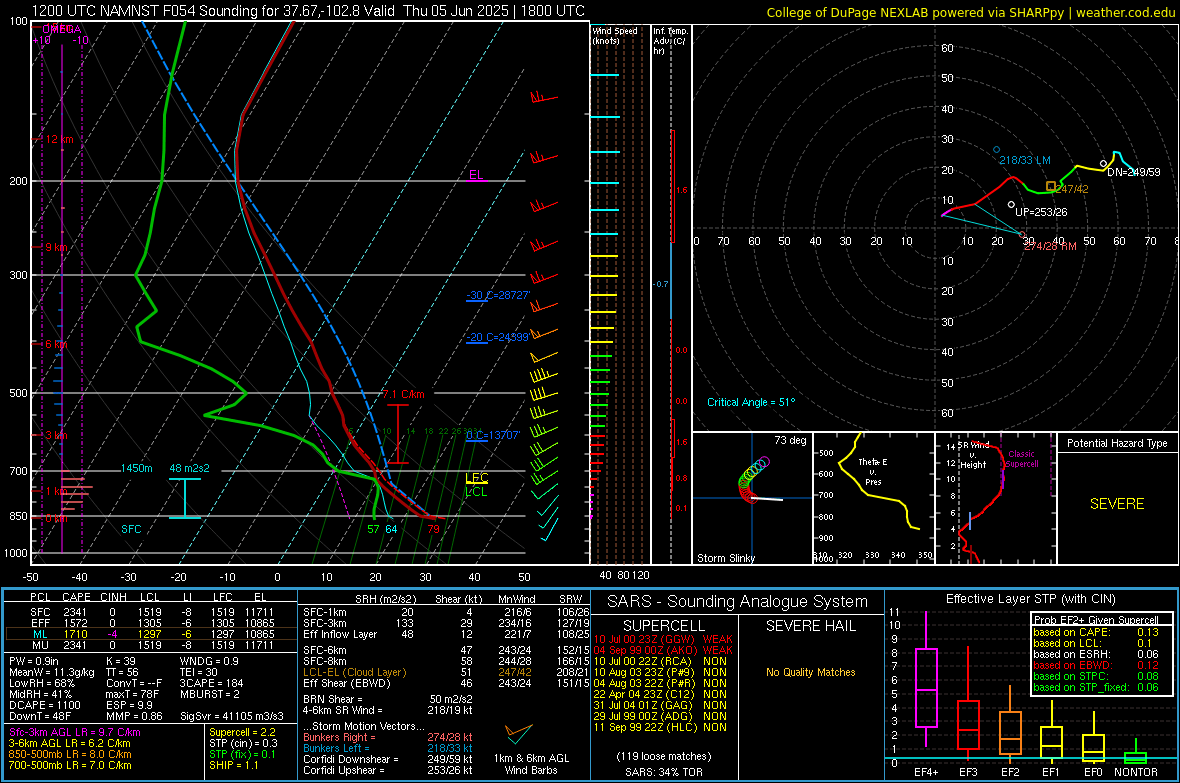Select the surface dewpoint value '57'
1180x783 pixels.
(x=373, y=529)
